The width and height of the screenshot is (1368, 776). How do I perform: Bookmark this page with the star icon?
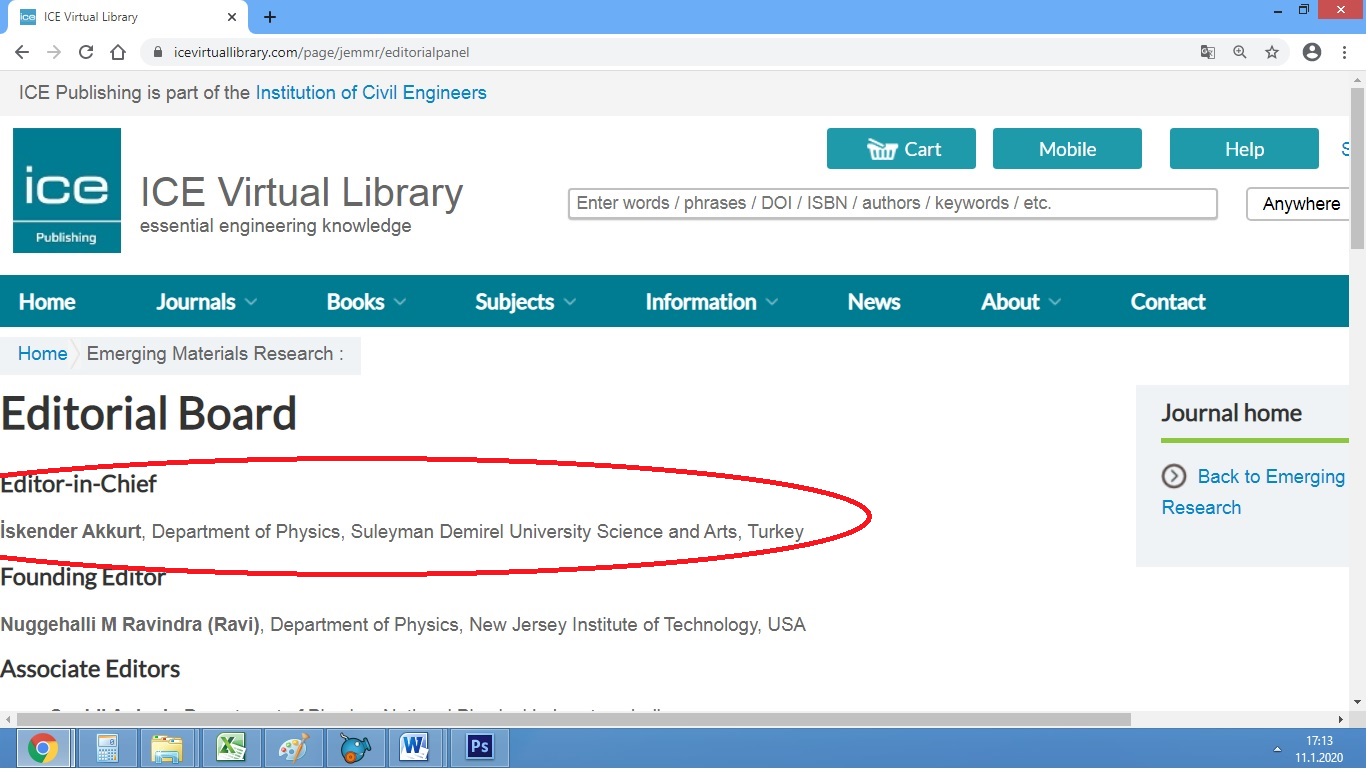tap(1272, 52)
